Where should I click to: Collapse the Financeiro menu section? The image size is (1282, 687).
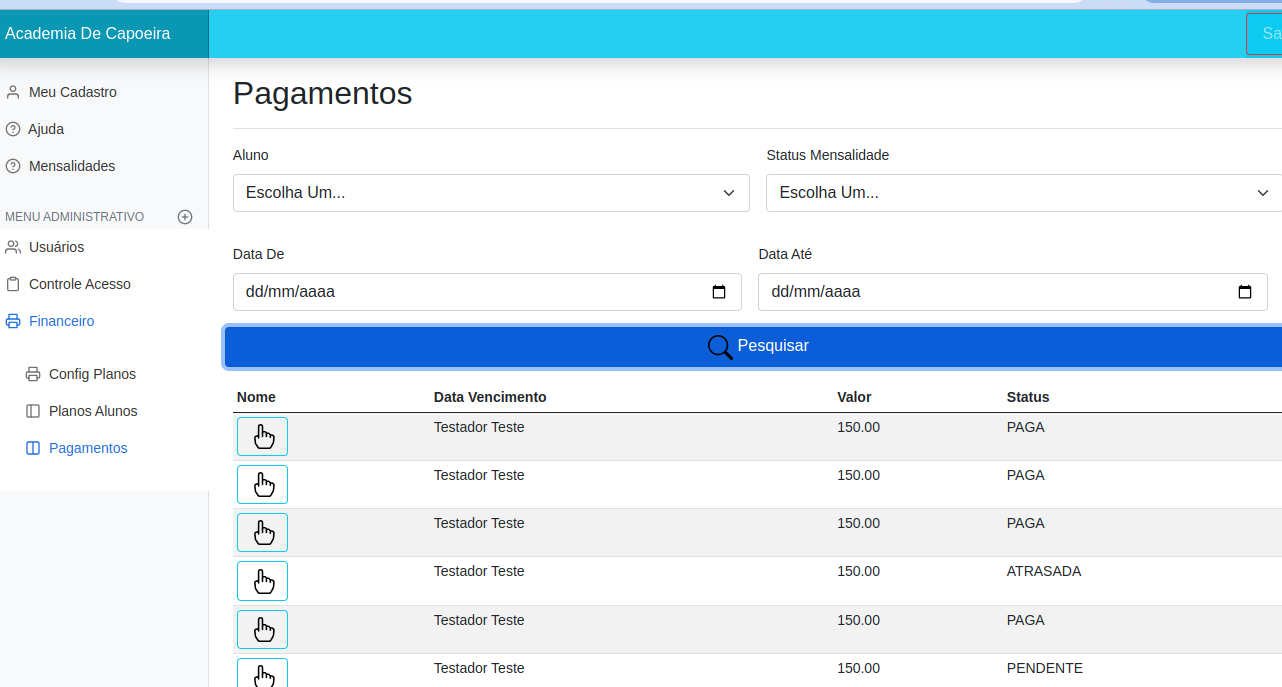coord(61,321)
